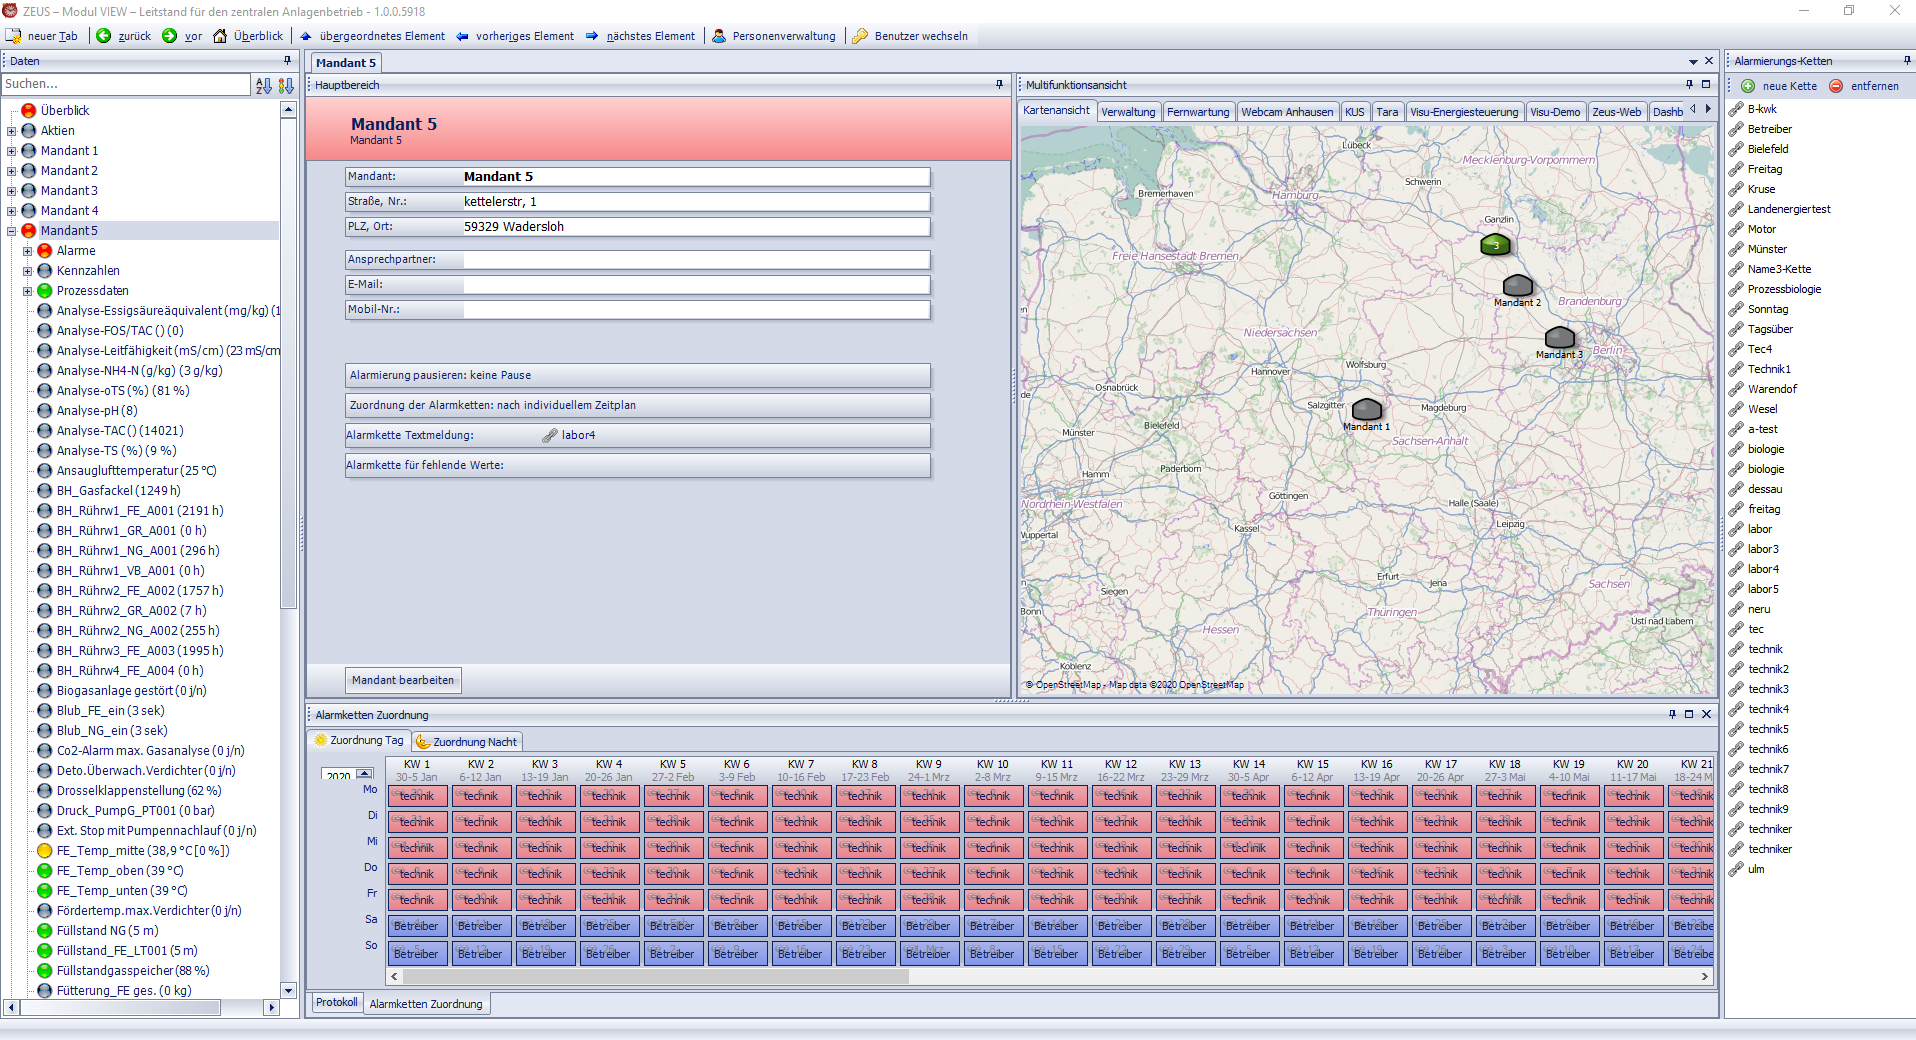The height and width of the screenshot is (1040, 1916).
Task: Expand Mandant 3 tree node
Action: tap(12, 191)
